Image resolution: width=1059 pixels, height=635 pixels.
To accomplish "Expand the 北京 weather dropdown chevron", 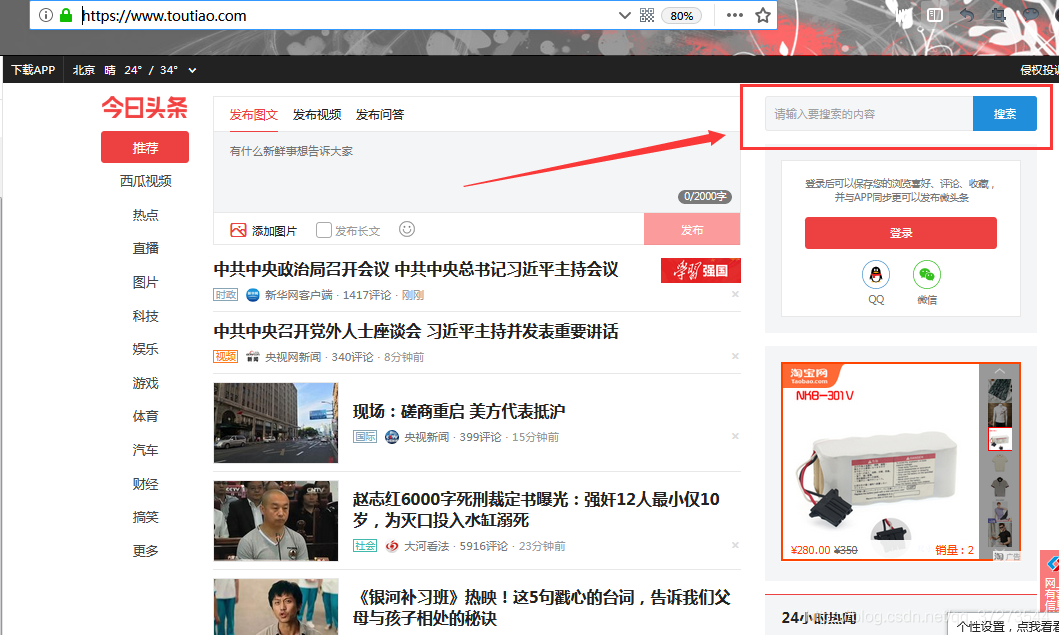I will 192,70.
